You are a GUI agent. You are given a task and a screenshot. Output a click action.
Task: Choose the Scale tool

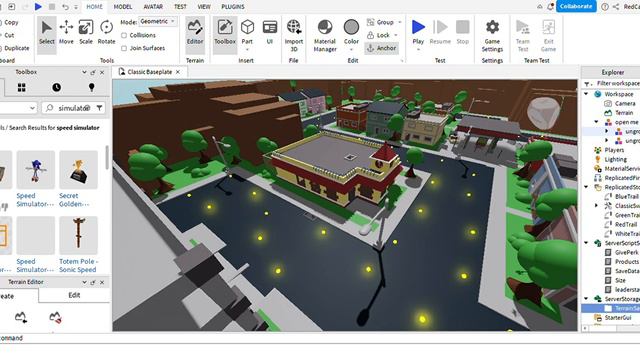click(86, 33)
